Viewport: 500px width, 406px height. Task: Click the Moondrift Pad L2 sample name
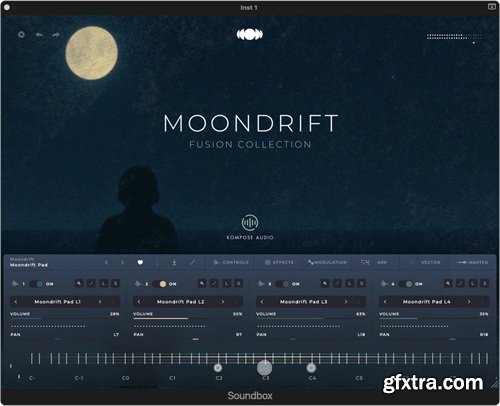click(181, 302)
